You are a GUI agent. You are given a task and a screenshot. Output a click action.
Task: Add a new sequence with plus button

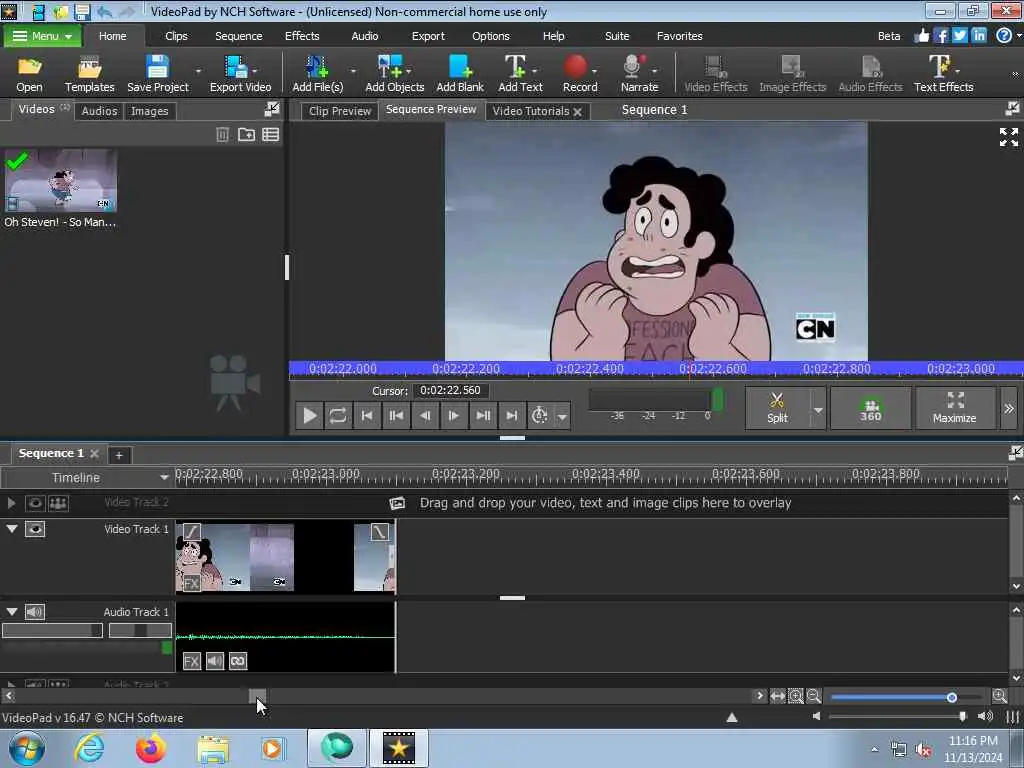pyautogui.click(x=119, y=455)
